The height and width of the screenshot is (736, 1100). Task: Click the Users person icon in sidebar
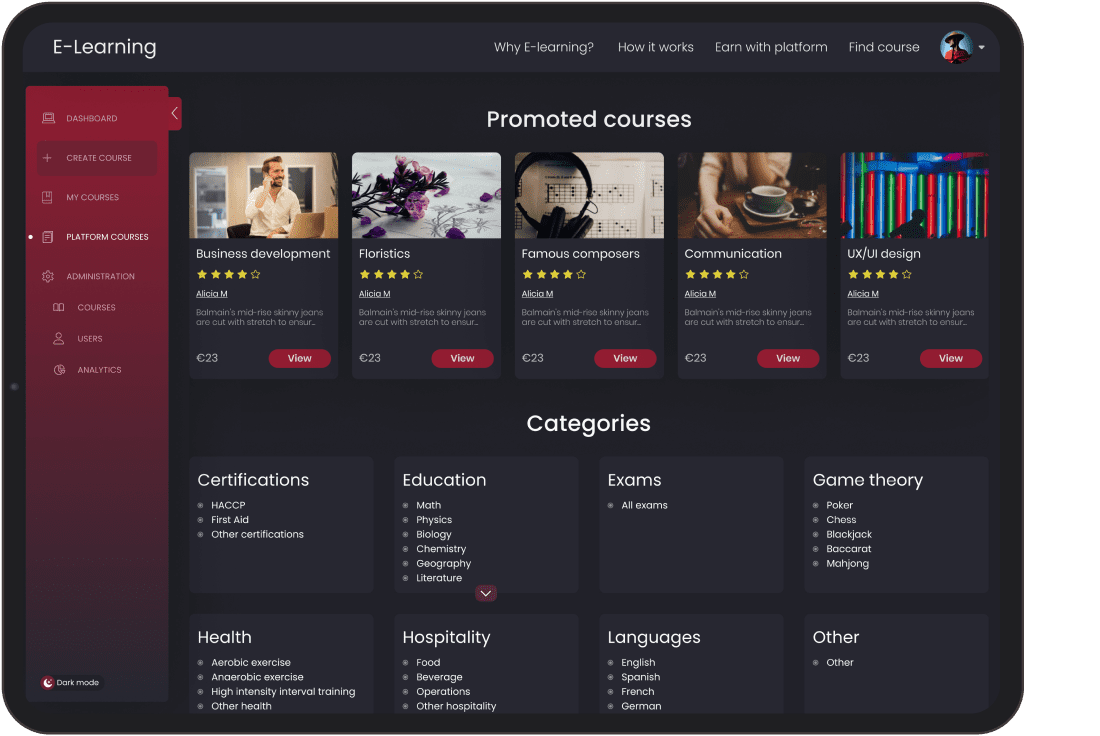point(59,339)
